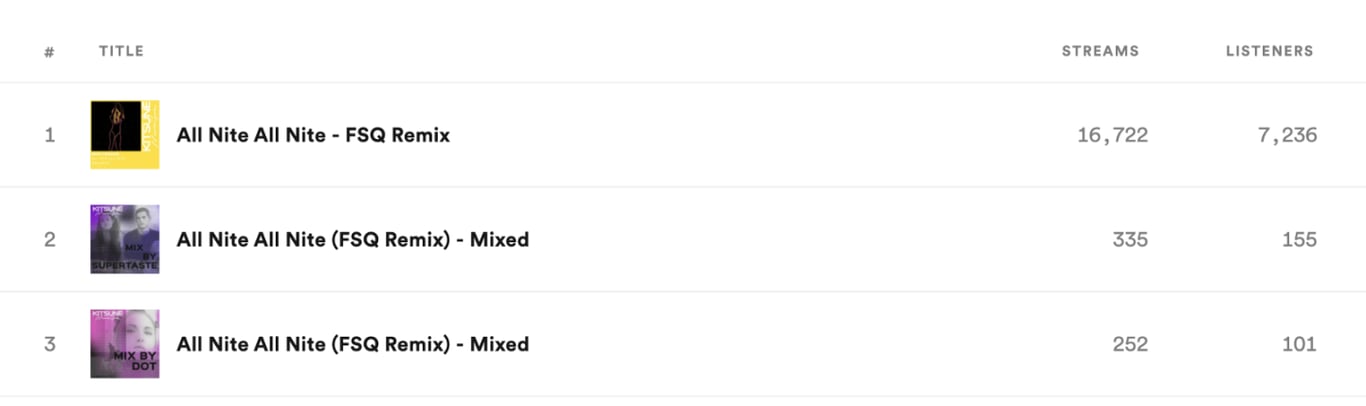Open the yellow Kitsune album cover thumbnail

coord(125,134)
